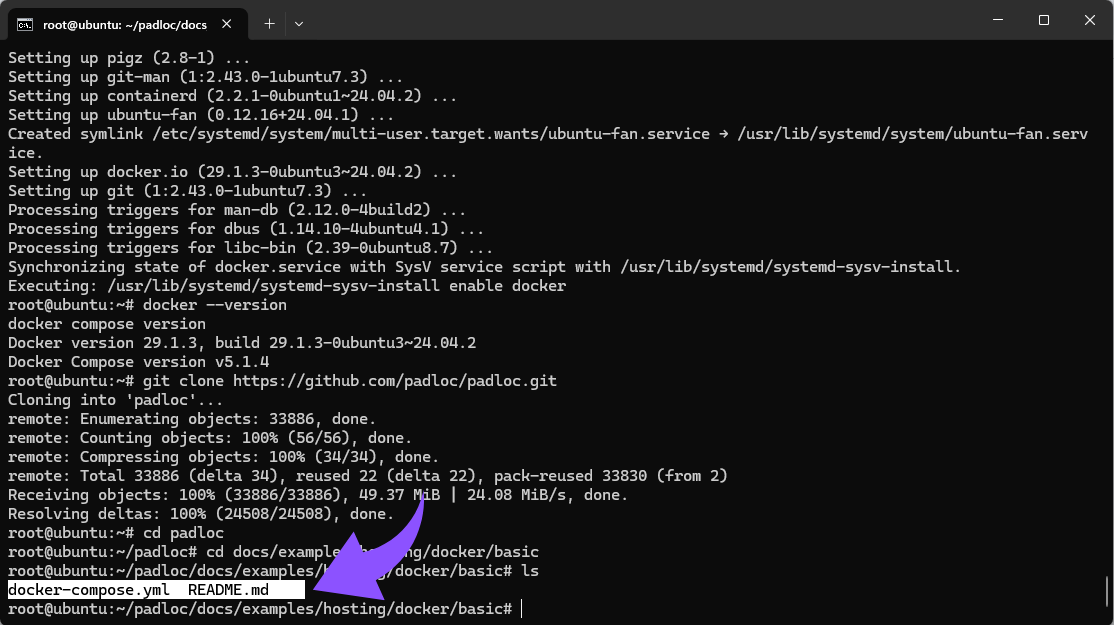The height and width of the screenshot is (625, 1114).
Task: Maximize the terminal window
Action: (1044, 20)
